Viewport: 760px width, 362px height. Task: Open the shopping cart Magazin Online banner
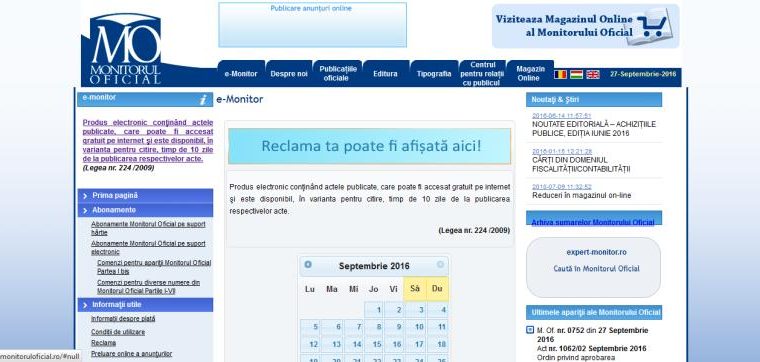(x=586, y=26)
